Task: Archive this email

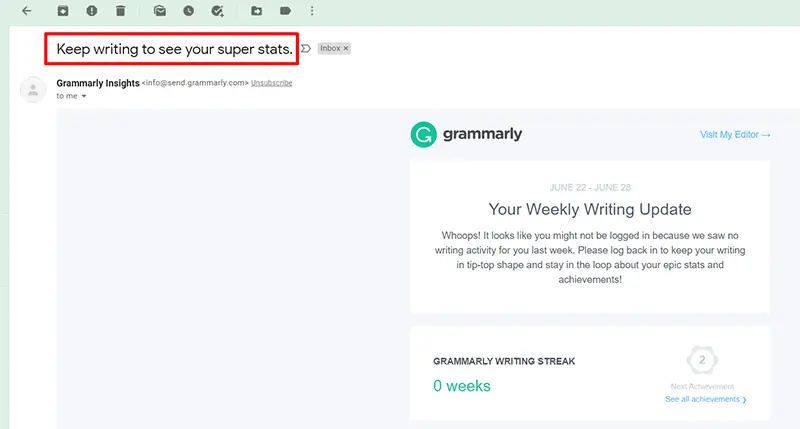Action: [63, 11]
